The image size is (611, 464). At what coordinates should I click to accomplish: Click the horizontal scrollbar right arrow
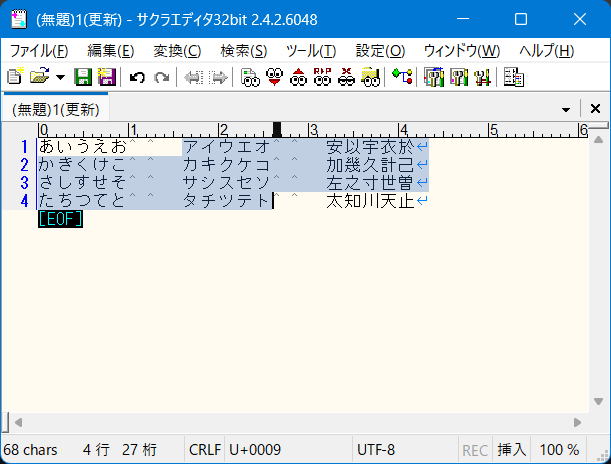[577, 422]
